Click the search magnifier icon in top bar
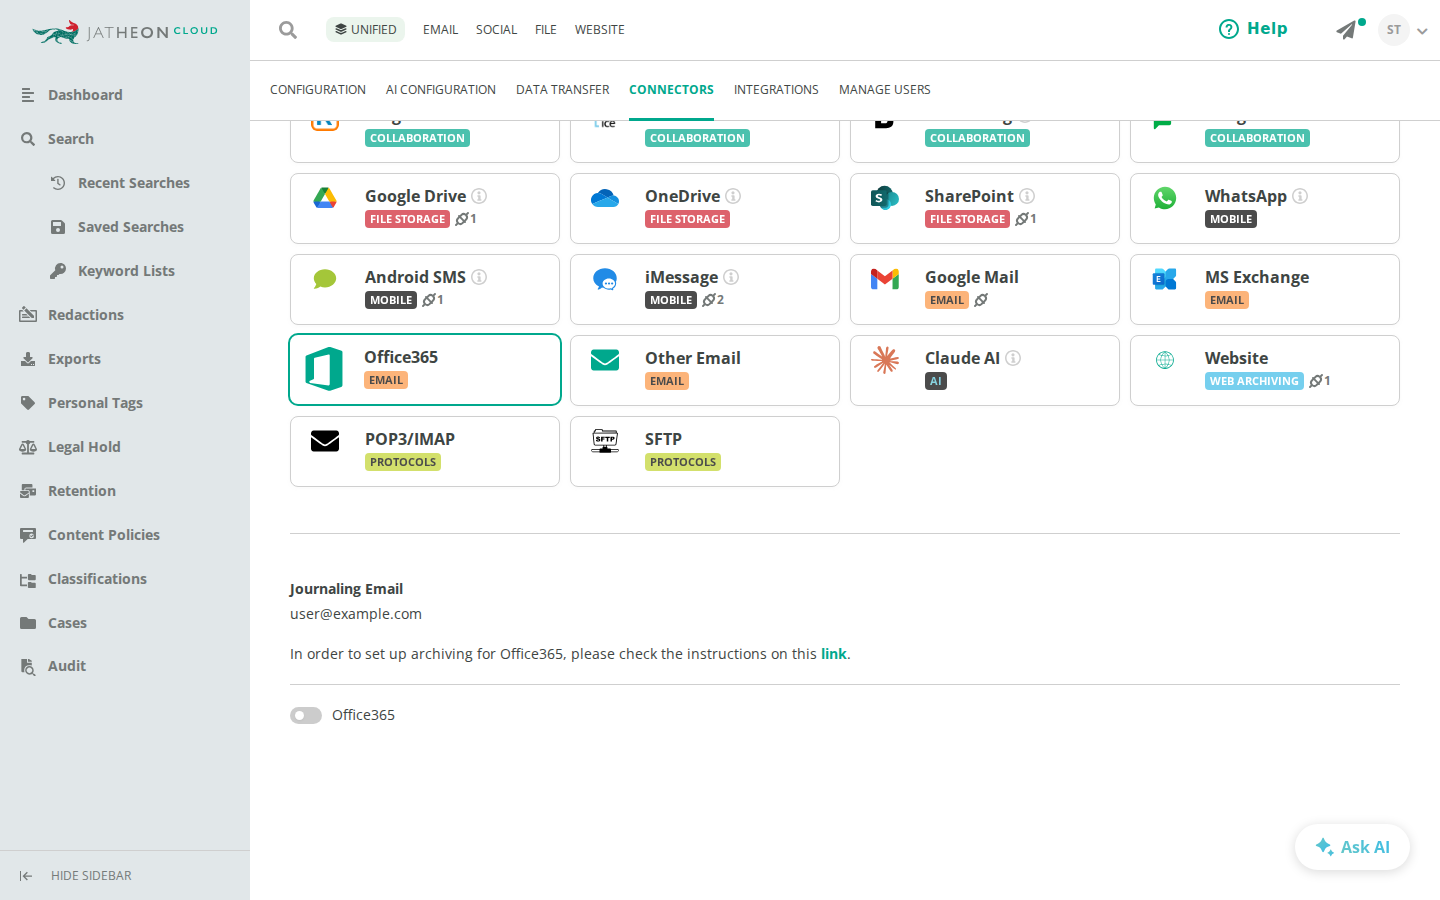The height and width of the screenshot is (900, 1440). click(288, 30)
